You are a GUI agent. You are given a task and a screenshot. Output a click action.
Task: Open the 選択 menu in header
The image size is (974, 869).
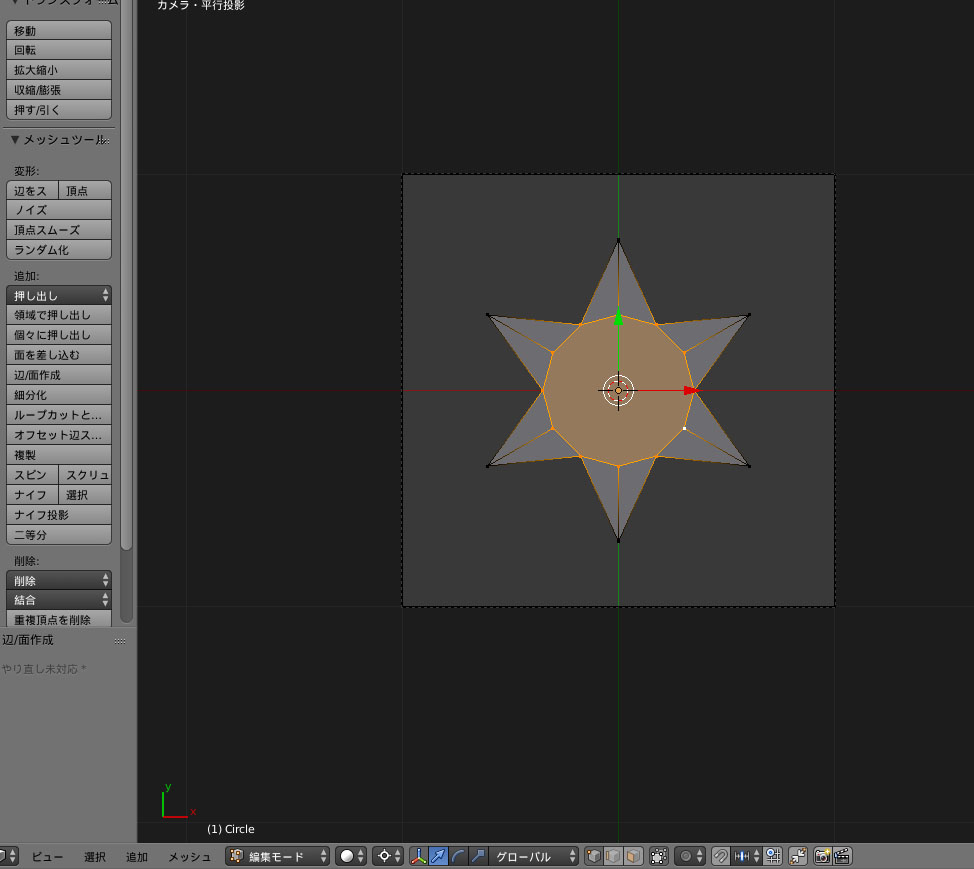[x=94, y=857]
